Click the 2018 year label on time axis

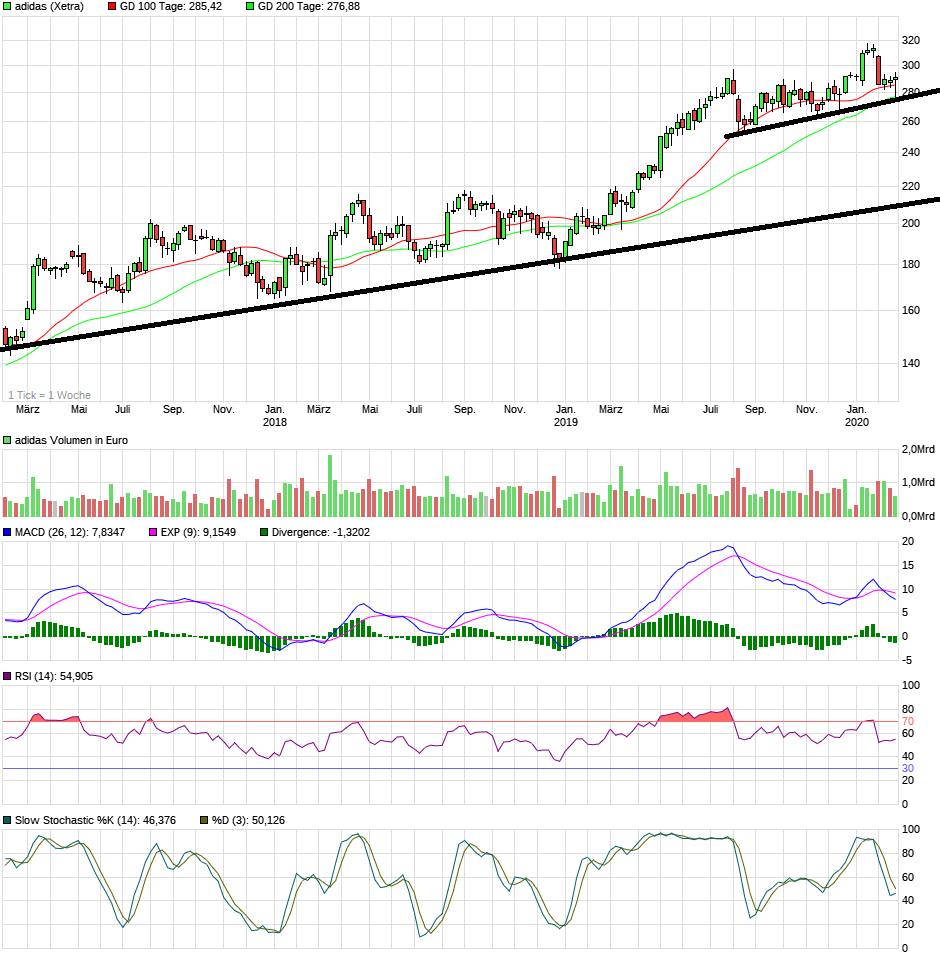coord(275,422)
